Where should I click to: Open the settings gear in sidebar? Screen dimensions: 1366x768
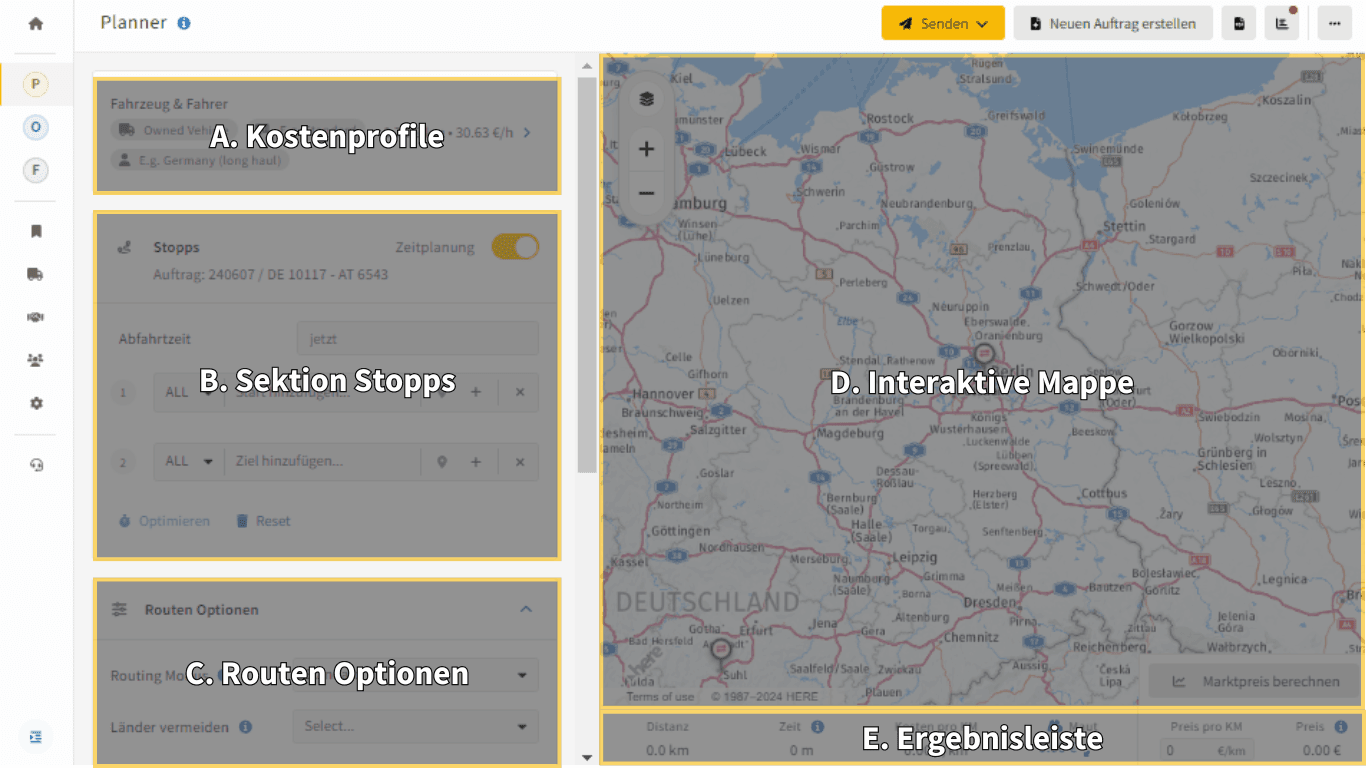point(36,403)
